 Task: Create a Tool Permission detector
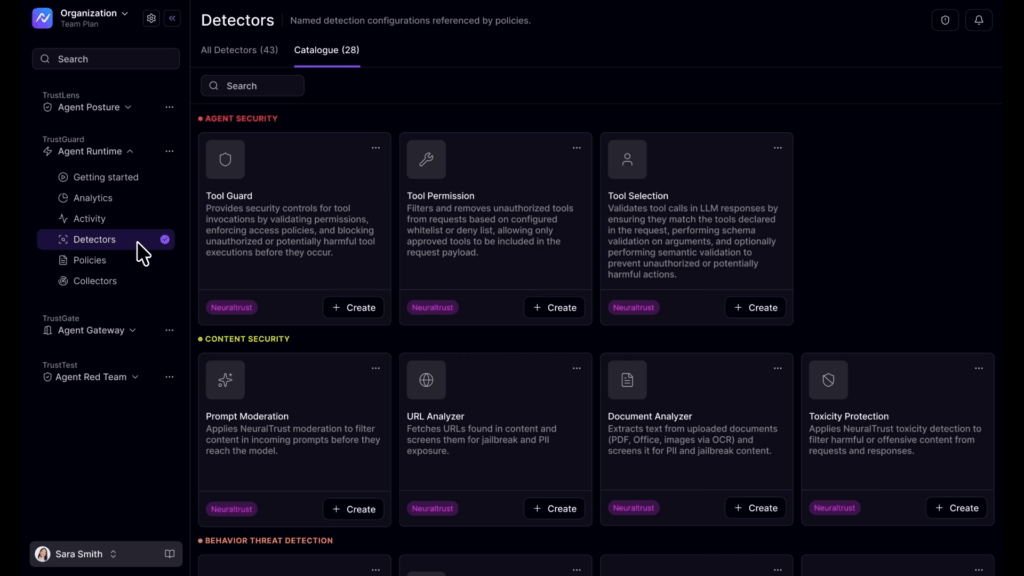[554, 308]
